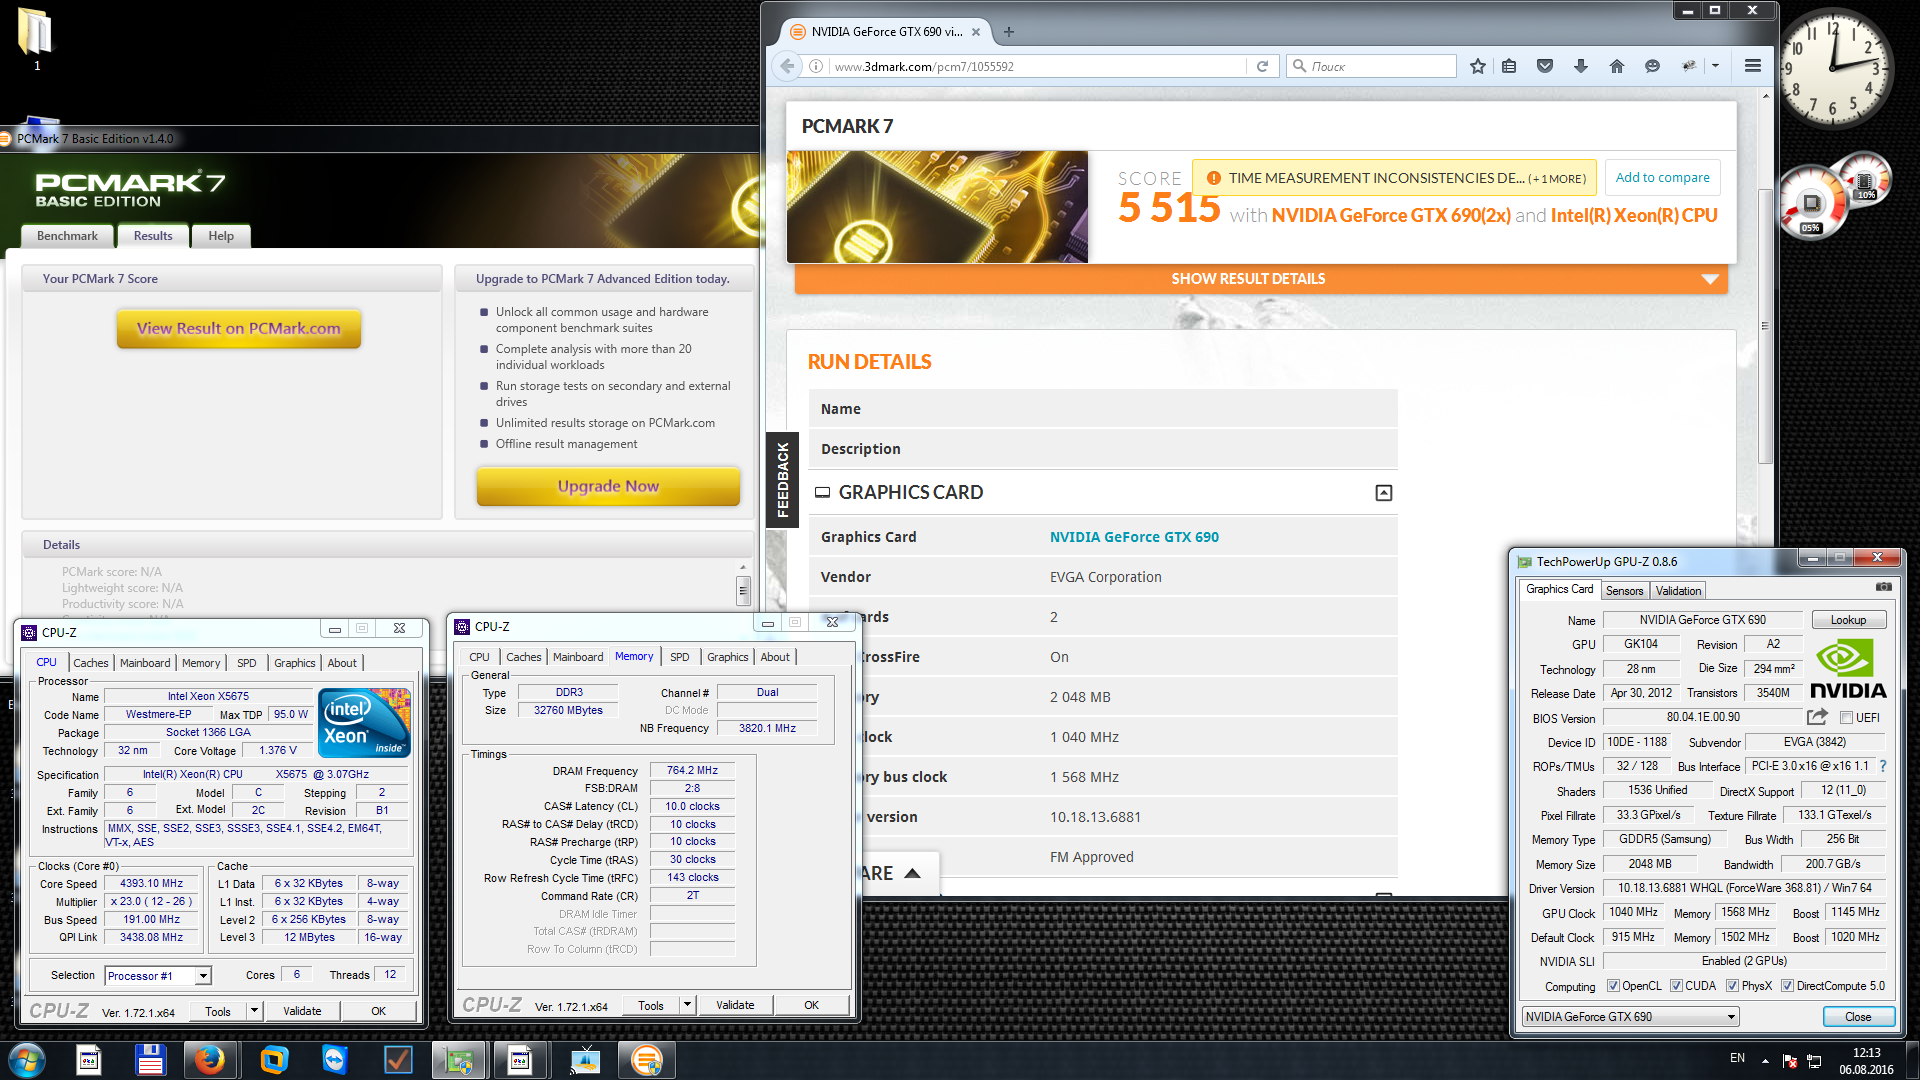The image size is (1920, 1080).
Task: Toggle the PhysX checkbox
Action: pos(1732,986)
